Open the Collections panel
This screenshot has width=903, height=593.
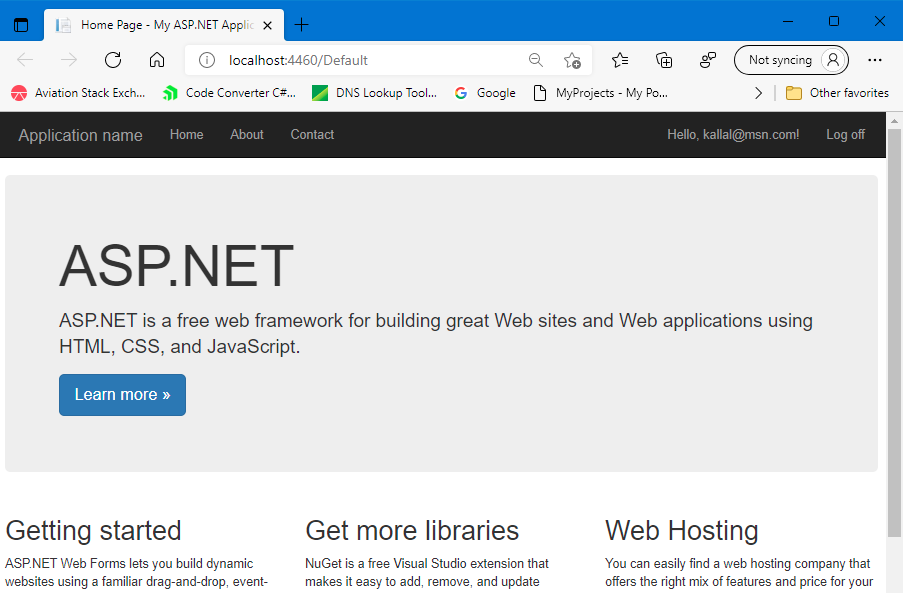click(x=664, y=60)
